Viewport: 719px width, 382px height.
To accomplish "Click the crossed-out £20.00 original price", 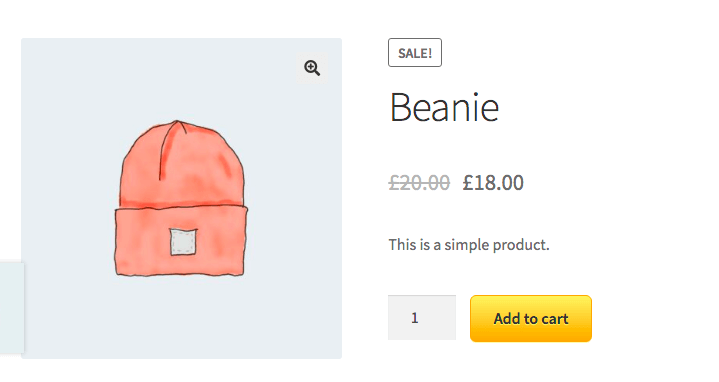I will coord(419,183).
